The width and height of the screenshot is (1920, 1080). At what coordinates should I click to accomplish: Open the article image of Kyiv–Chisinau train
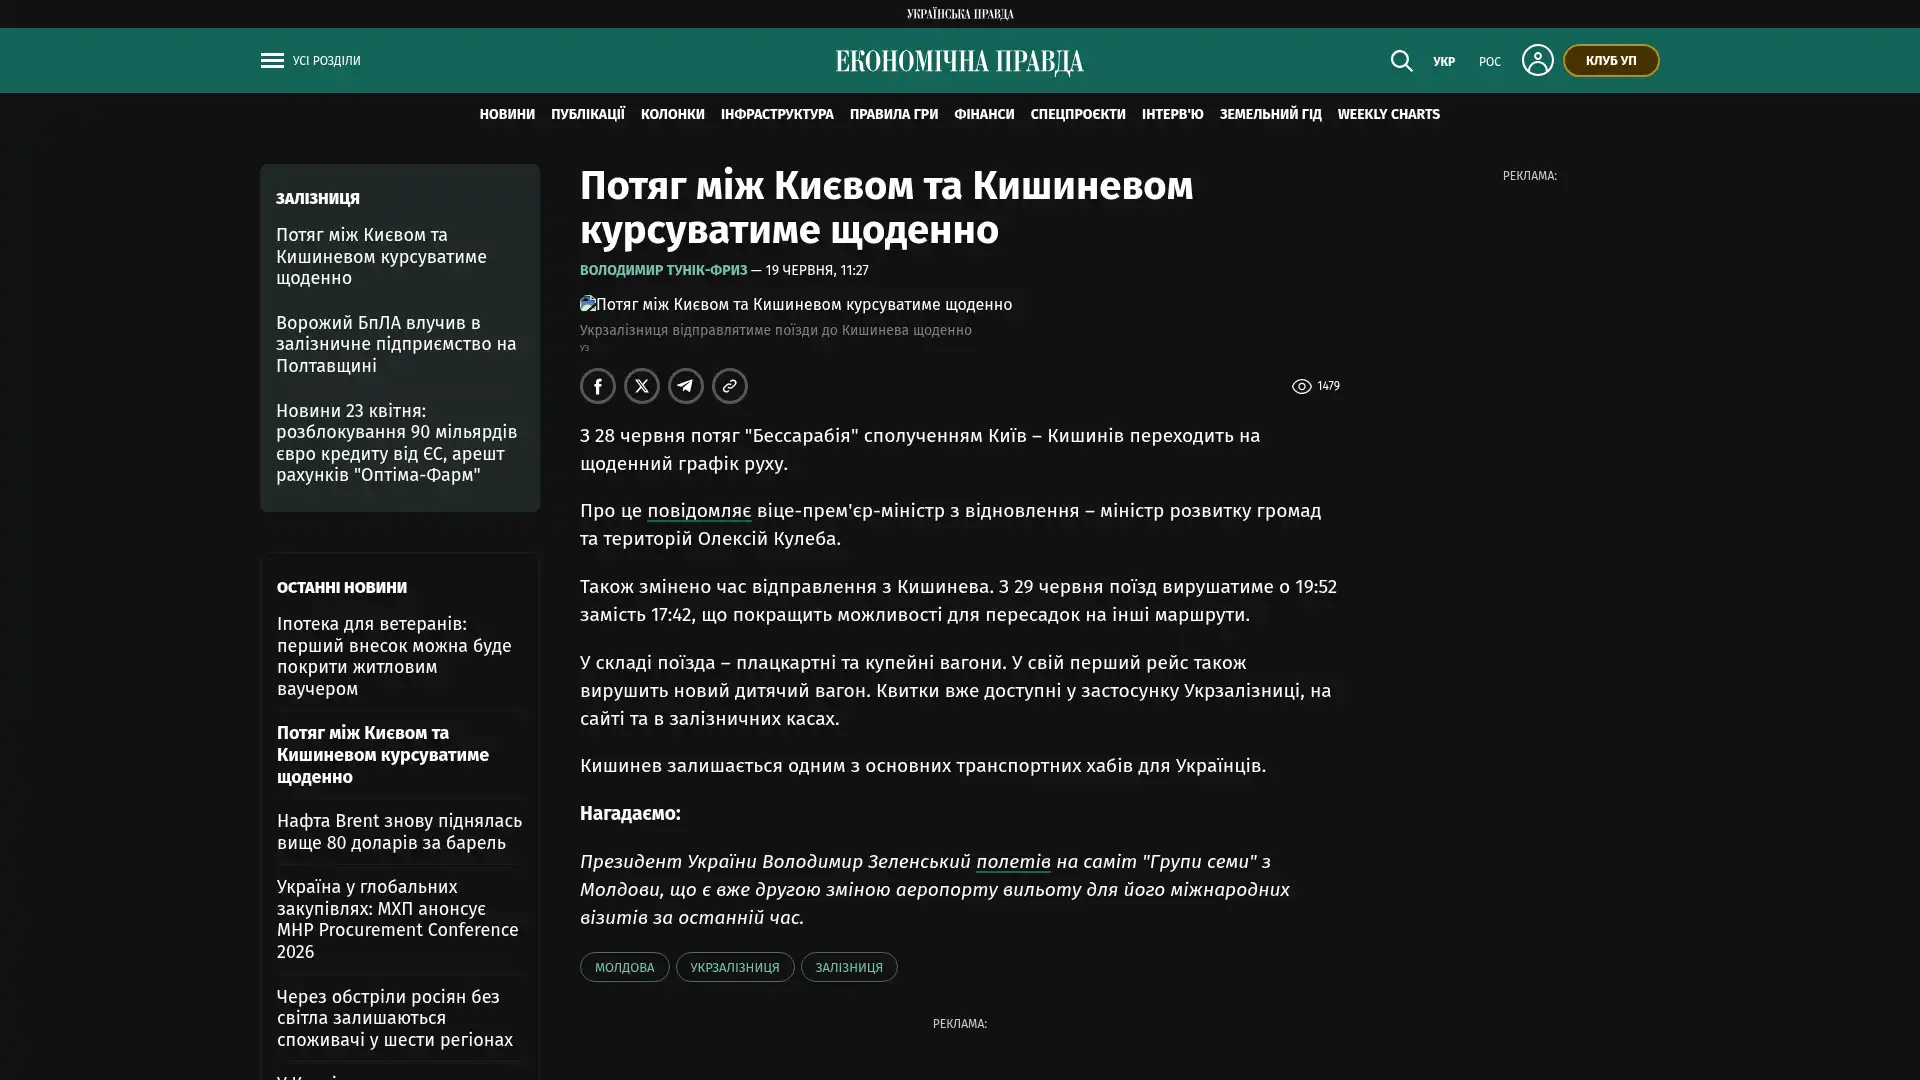tap(796, 304)
